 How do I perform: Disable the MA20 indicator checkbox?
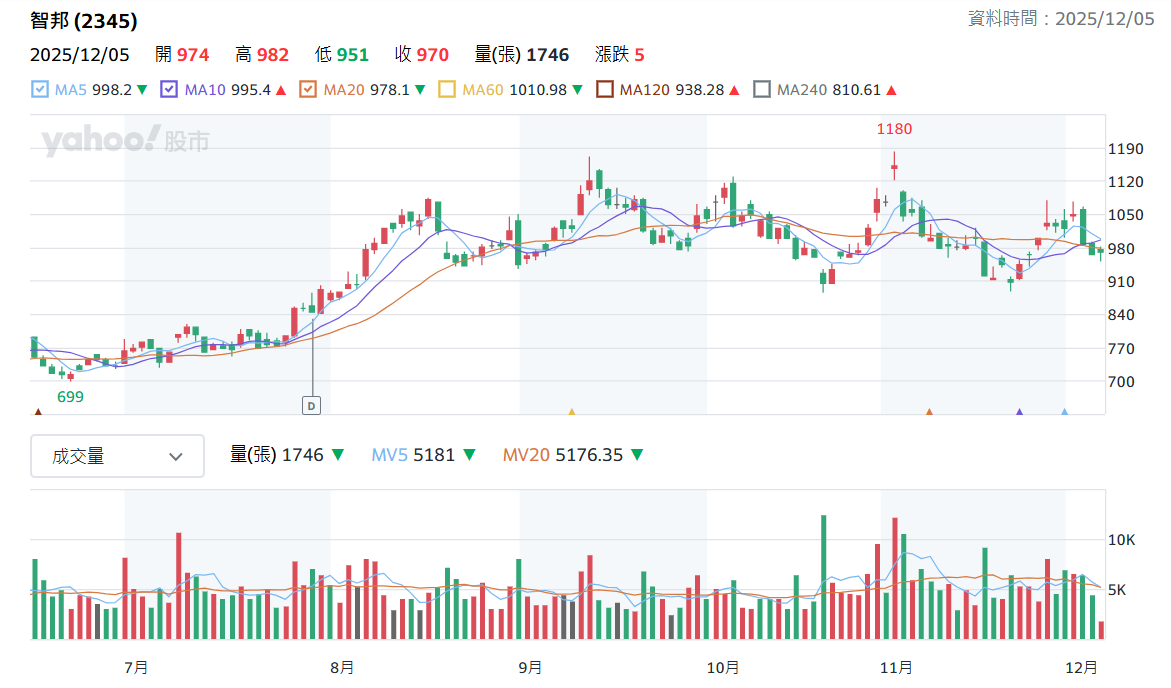(308, 89)
